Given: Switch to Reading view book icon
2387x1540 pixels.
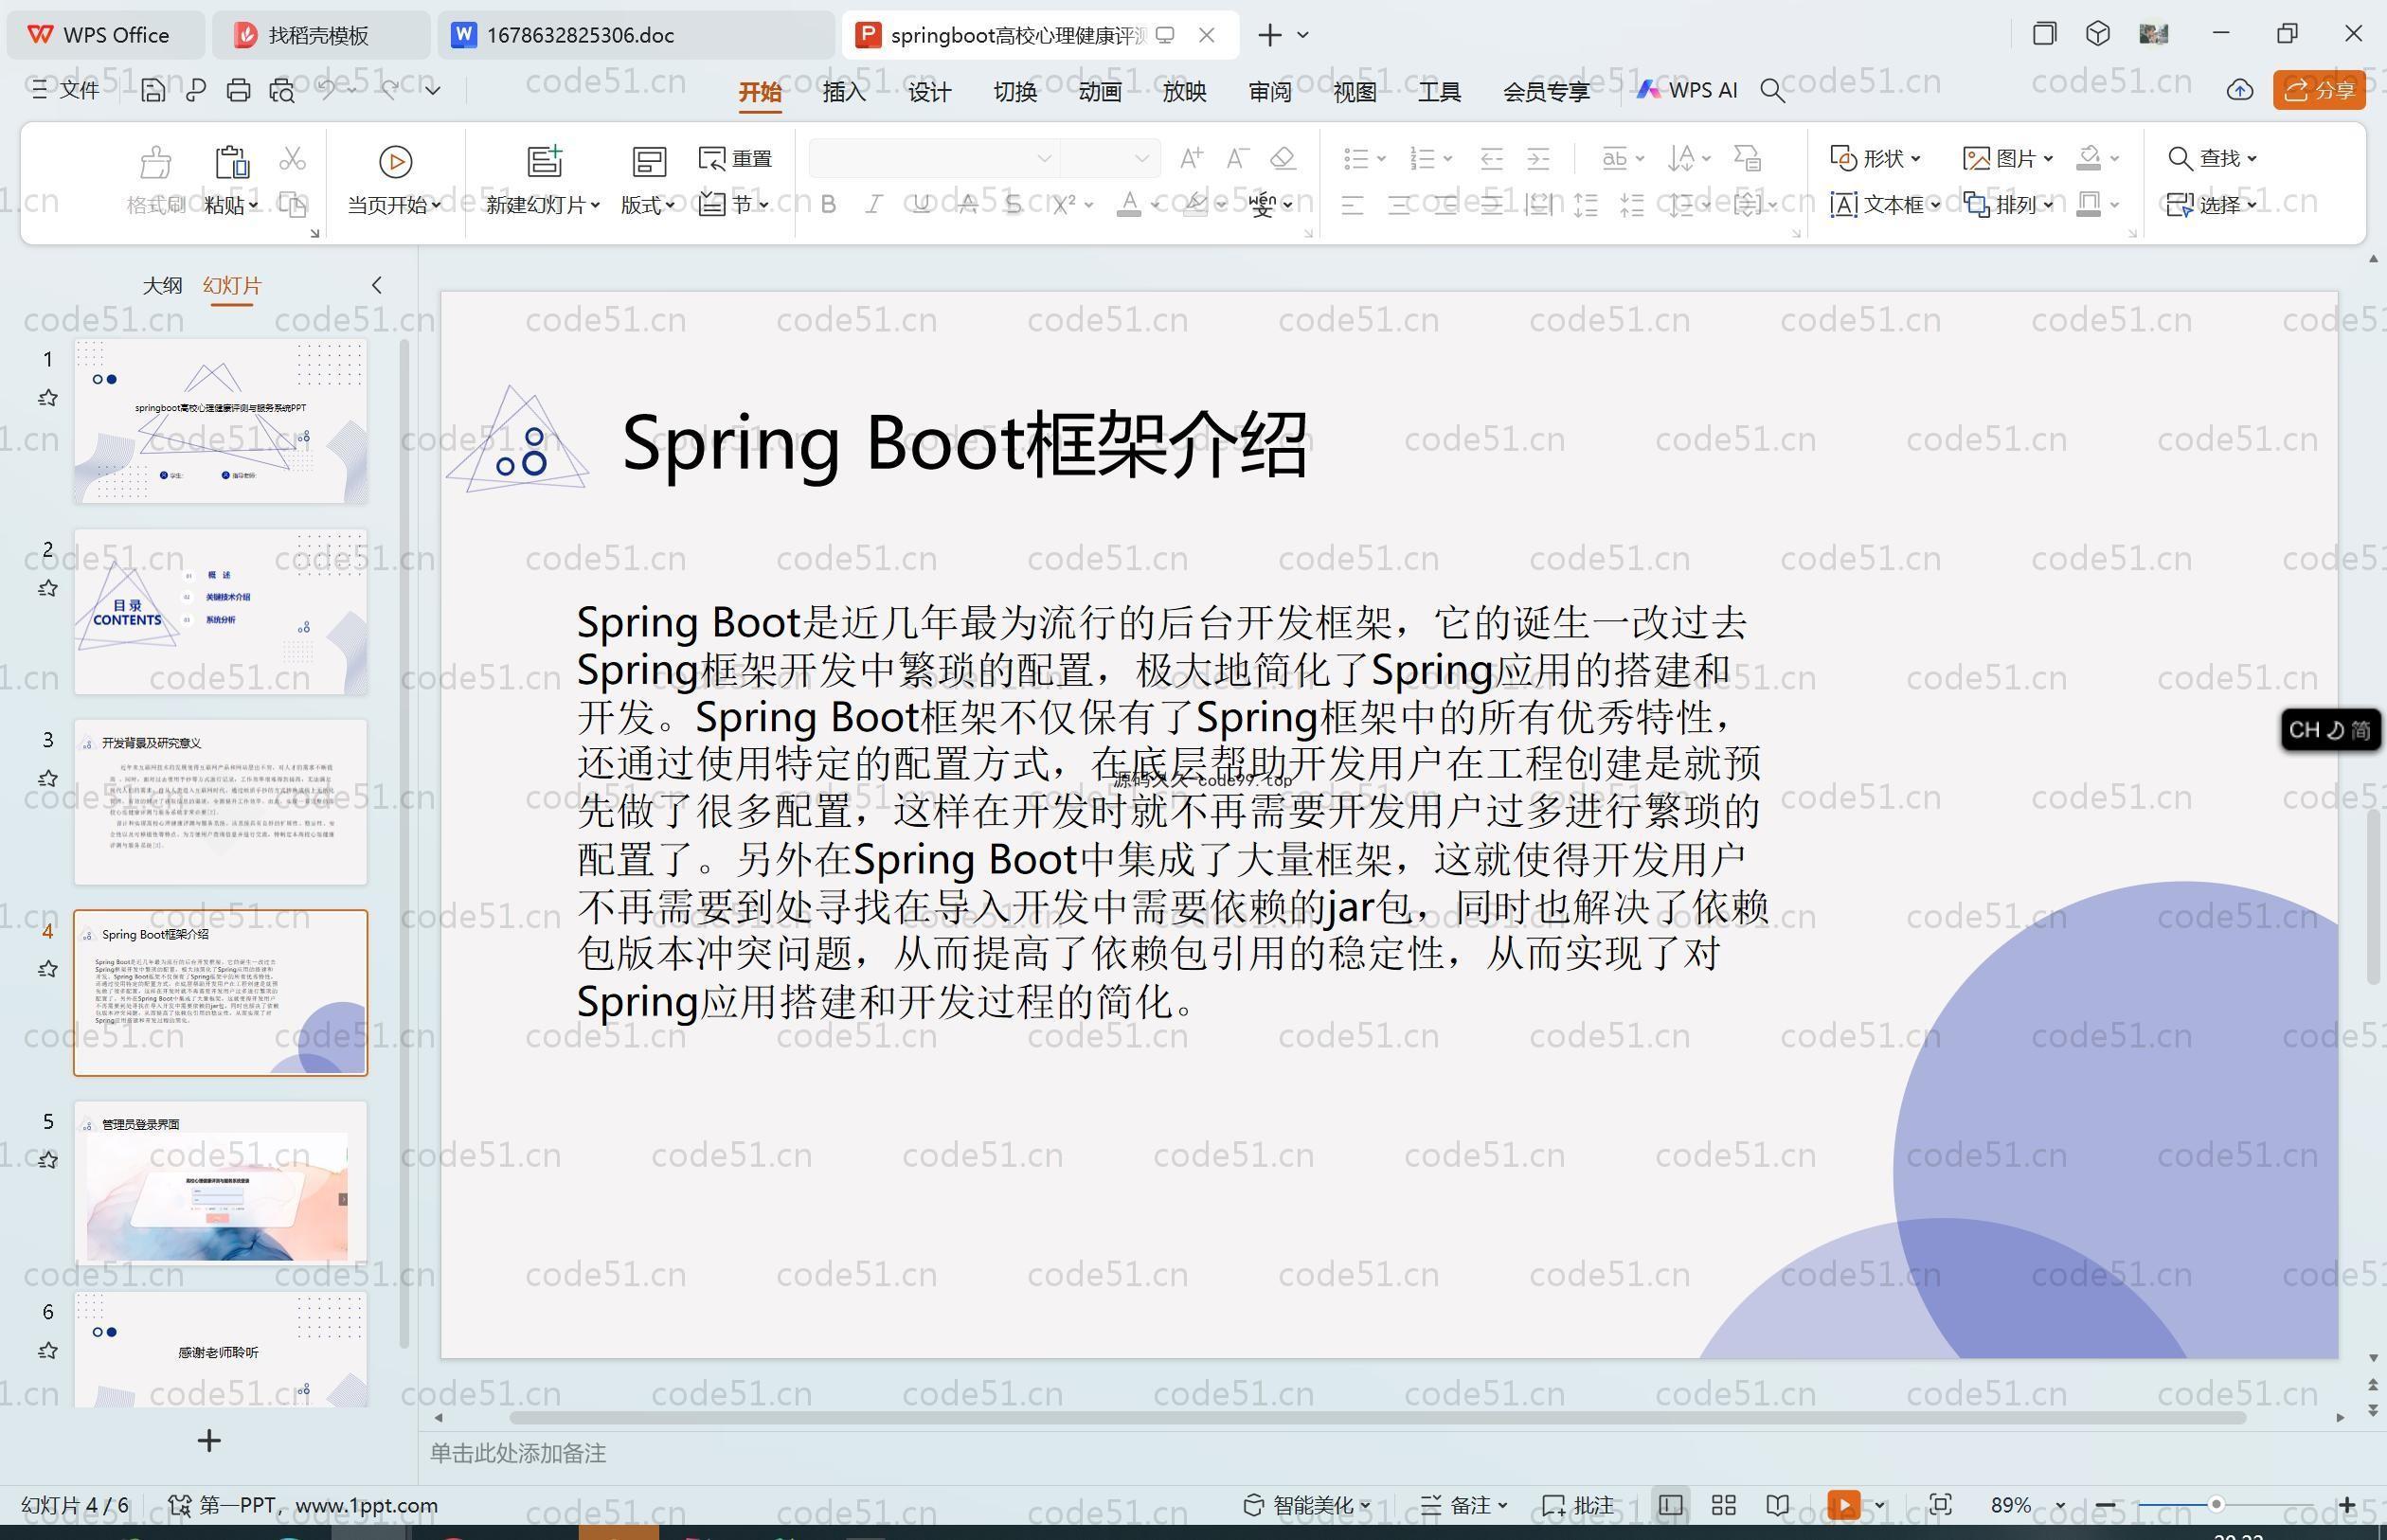Looking at the screenshot, I should 1777,1505.
